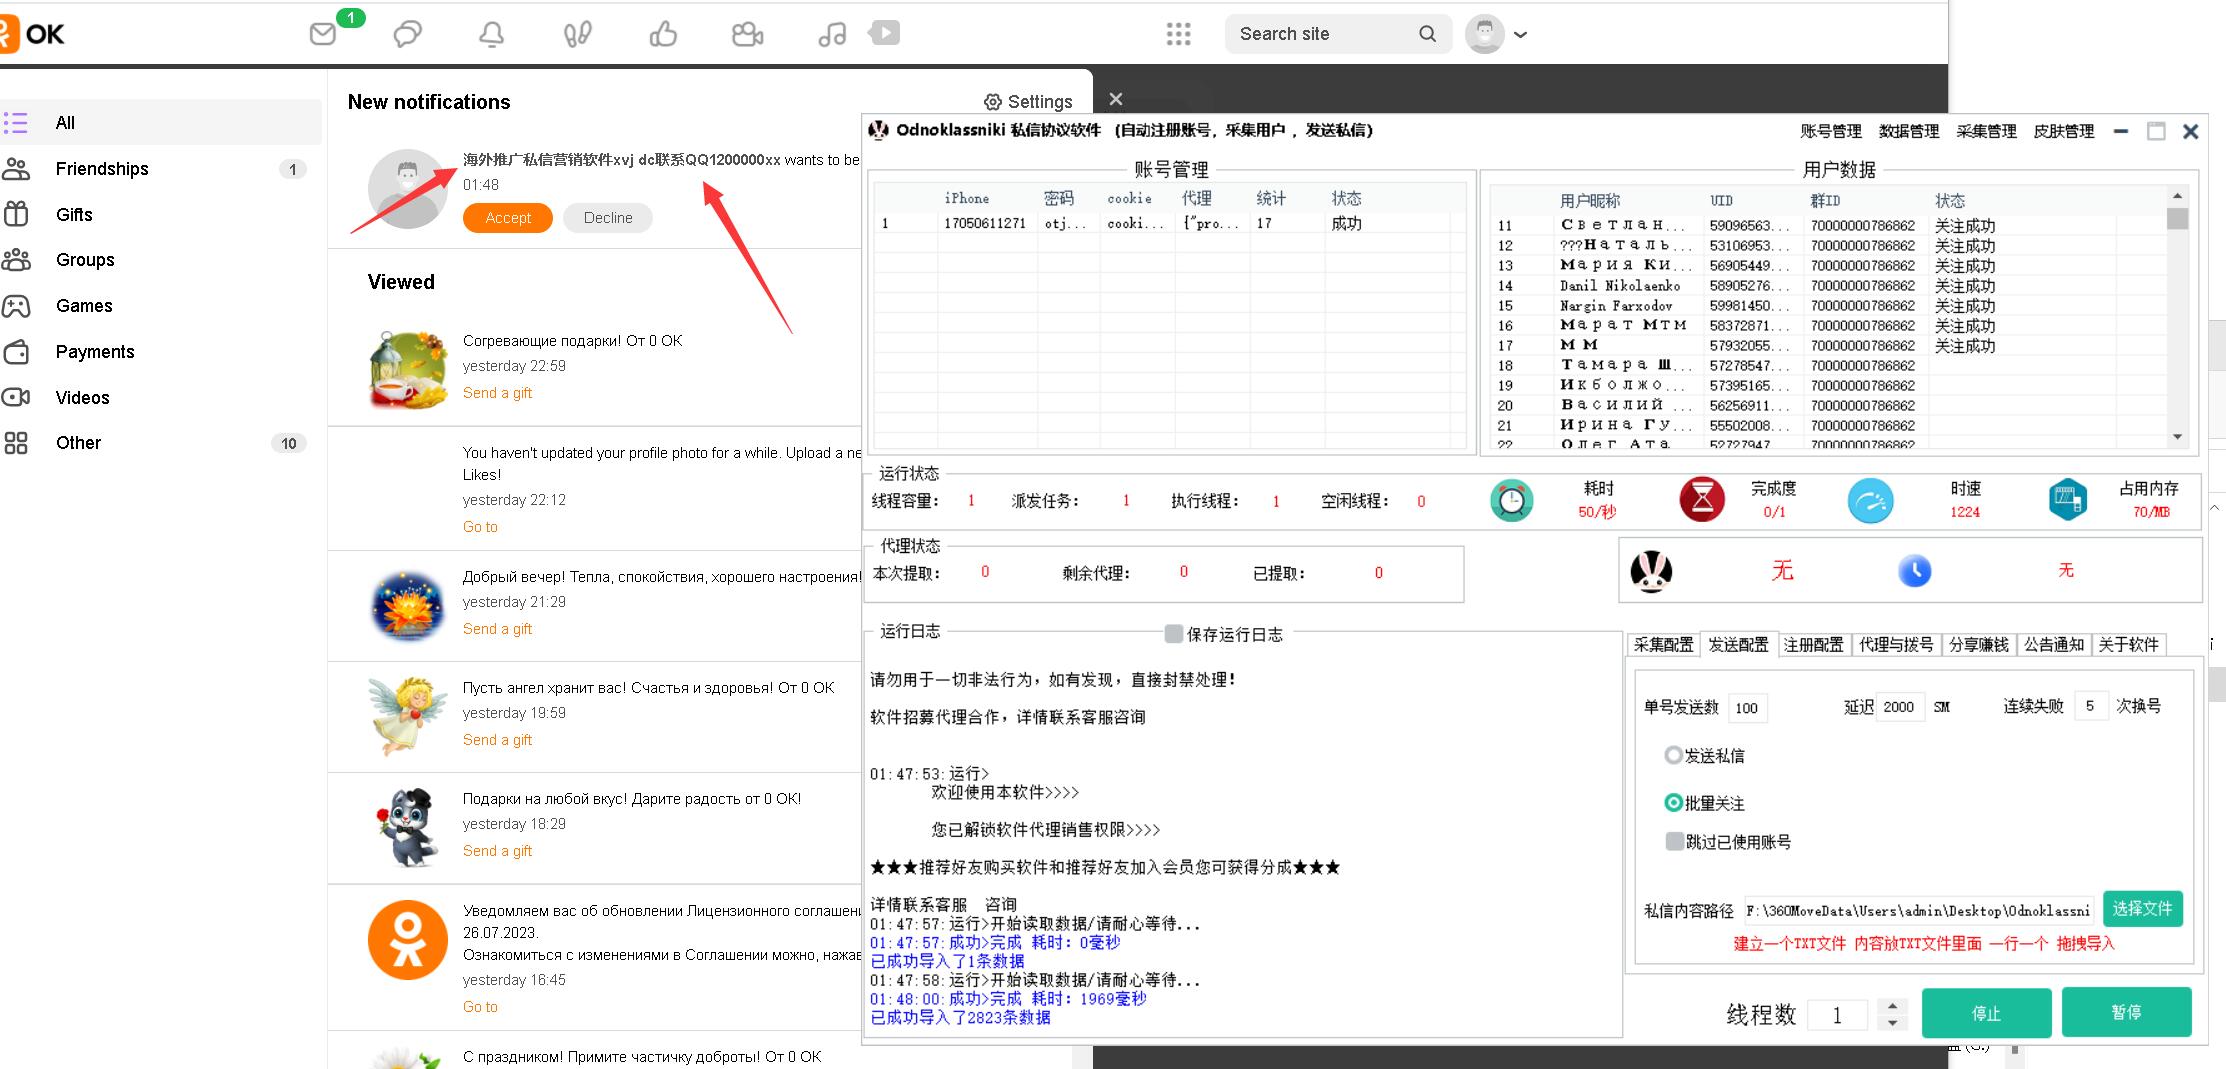Click the thumbs-up events icon
The width and height of the screenshot is (2226, 1069).
663,34
